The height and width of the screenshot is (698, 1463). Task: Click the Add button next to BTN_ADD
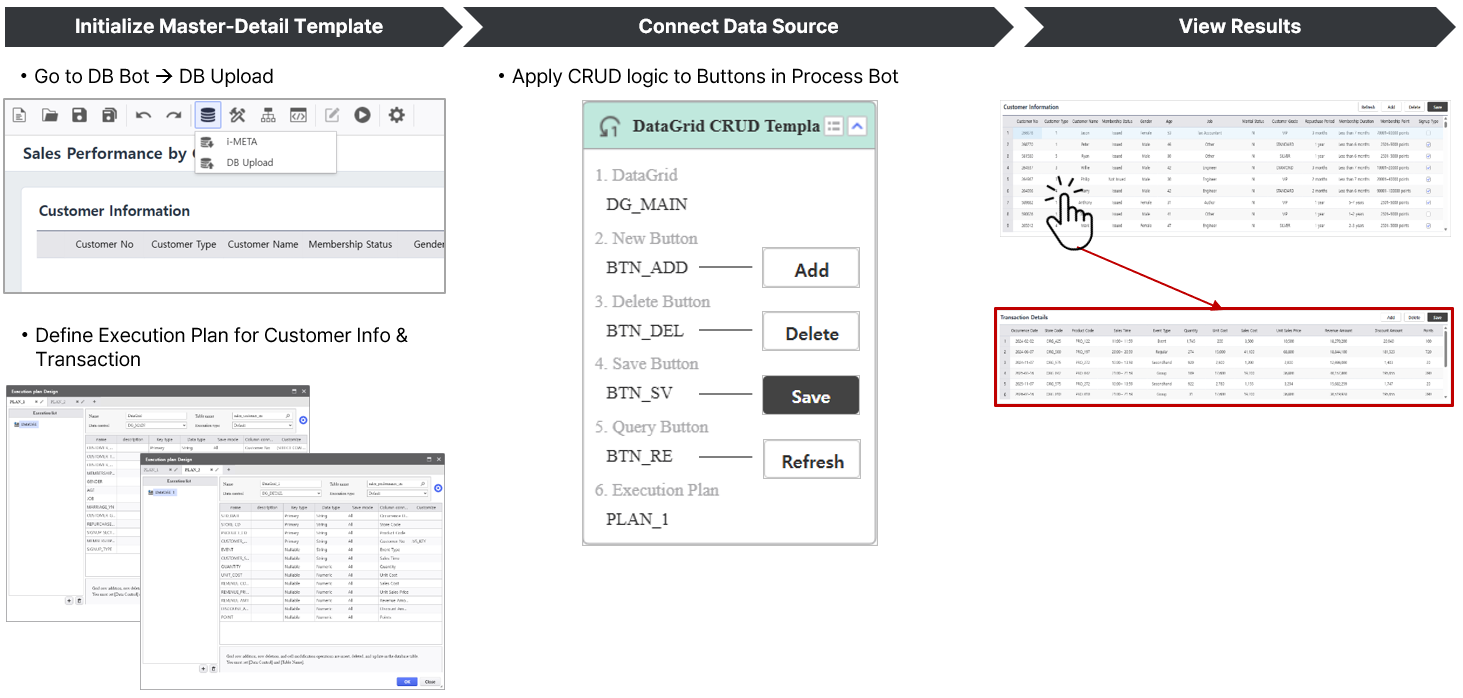[811, 269]
